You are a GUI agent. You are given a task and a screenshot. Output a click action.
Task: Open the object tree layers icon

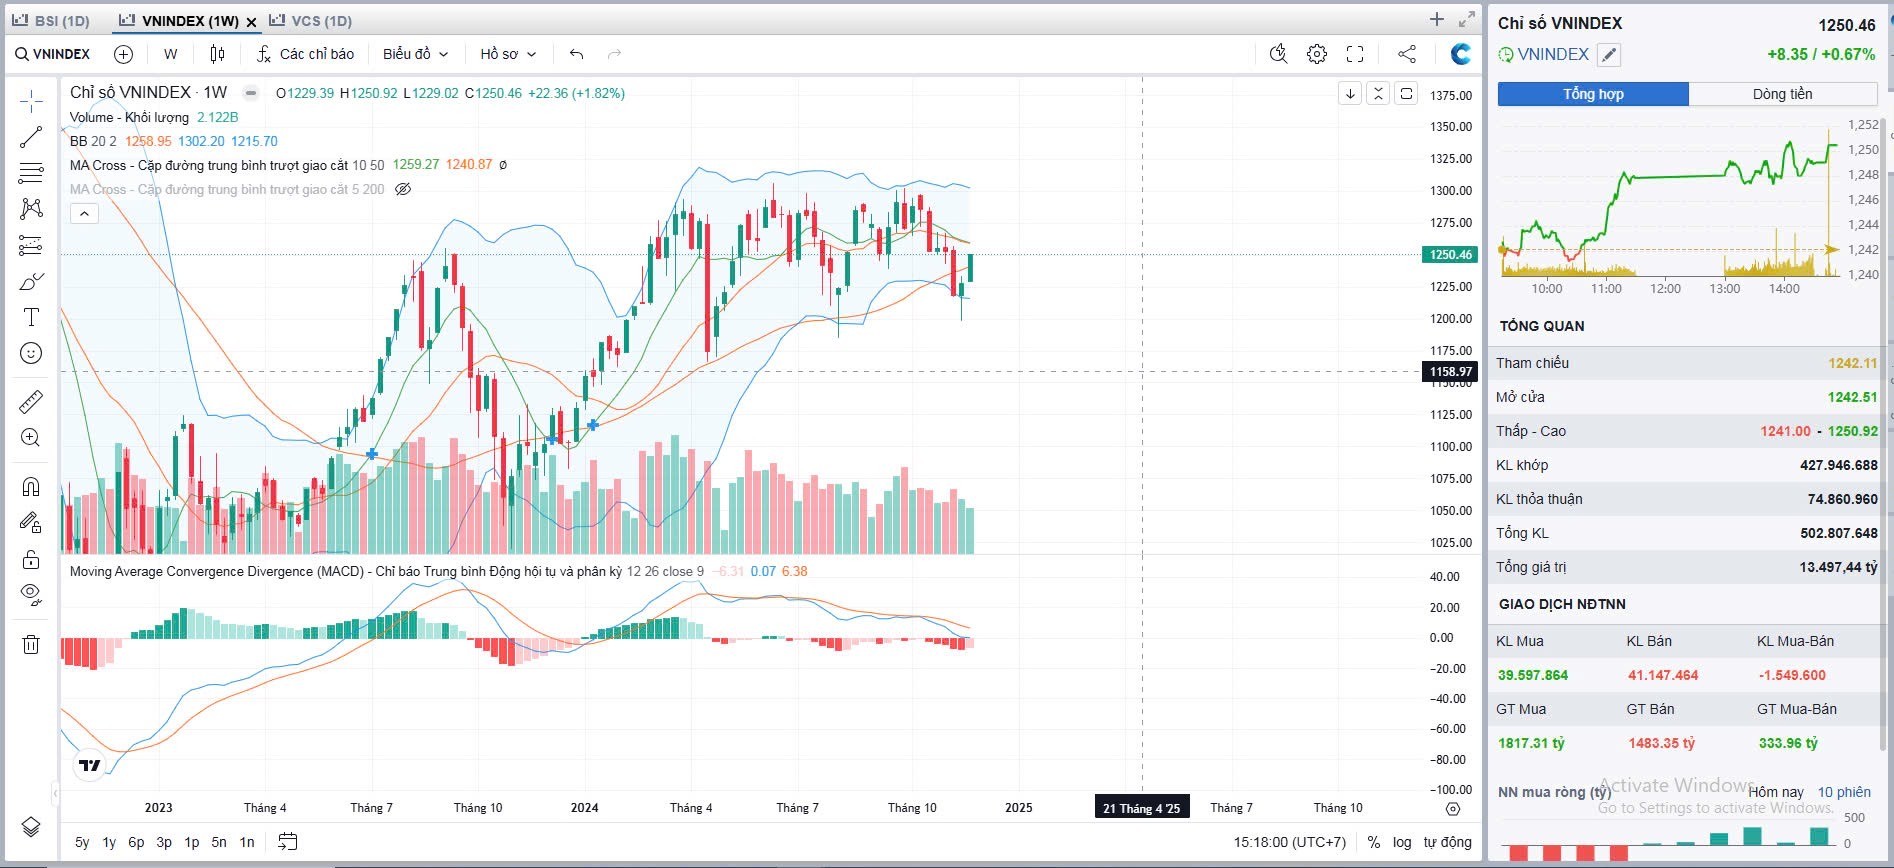point(31,827)
